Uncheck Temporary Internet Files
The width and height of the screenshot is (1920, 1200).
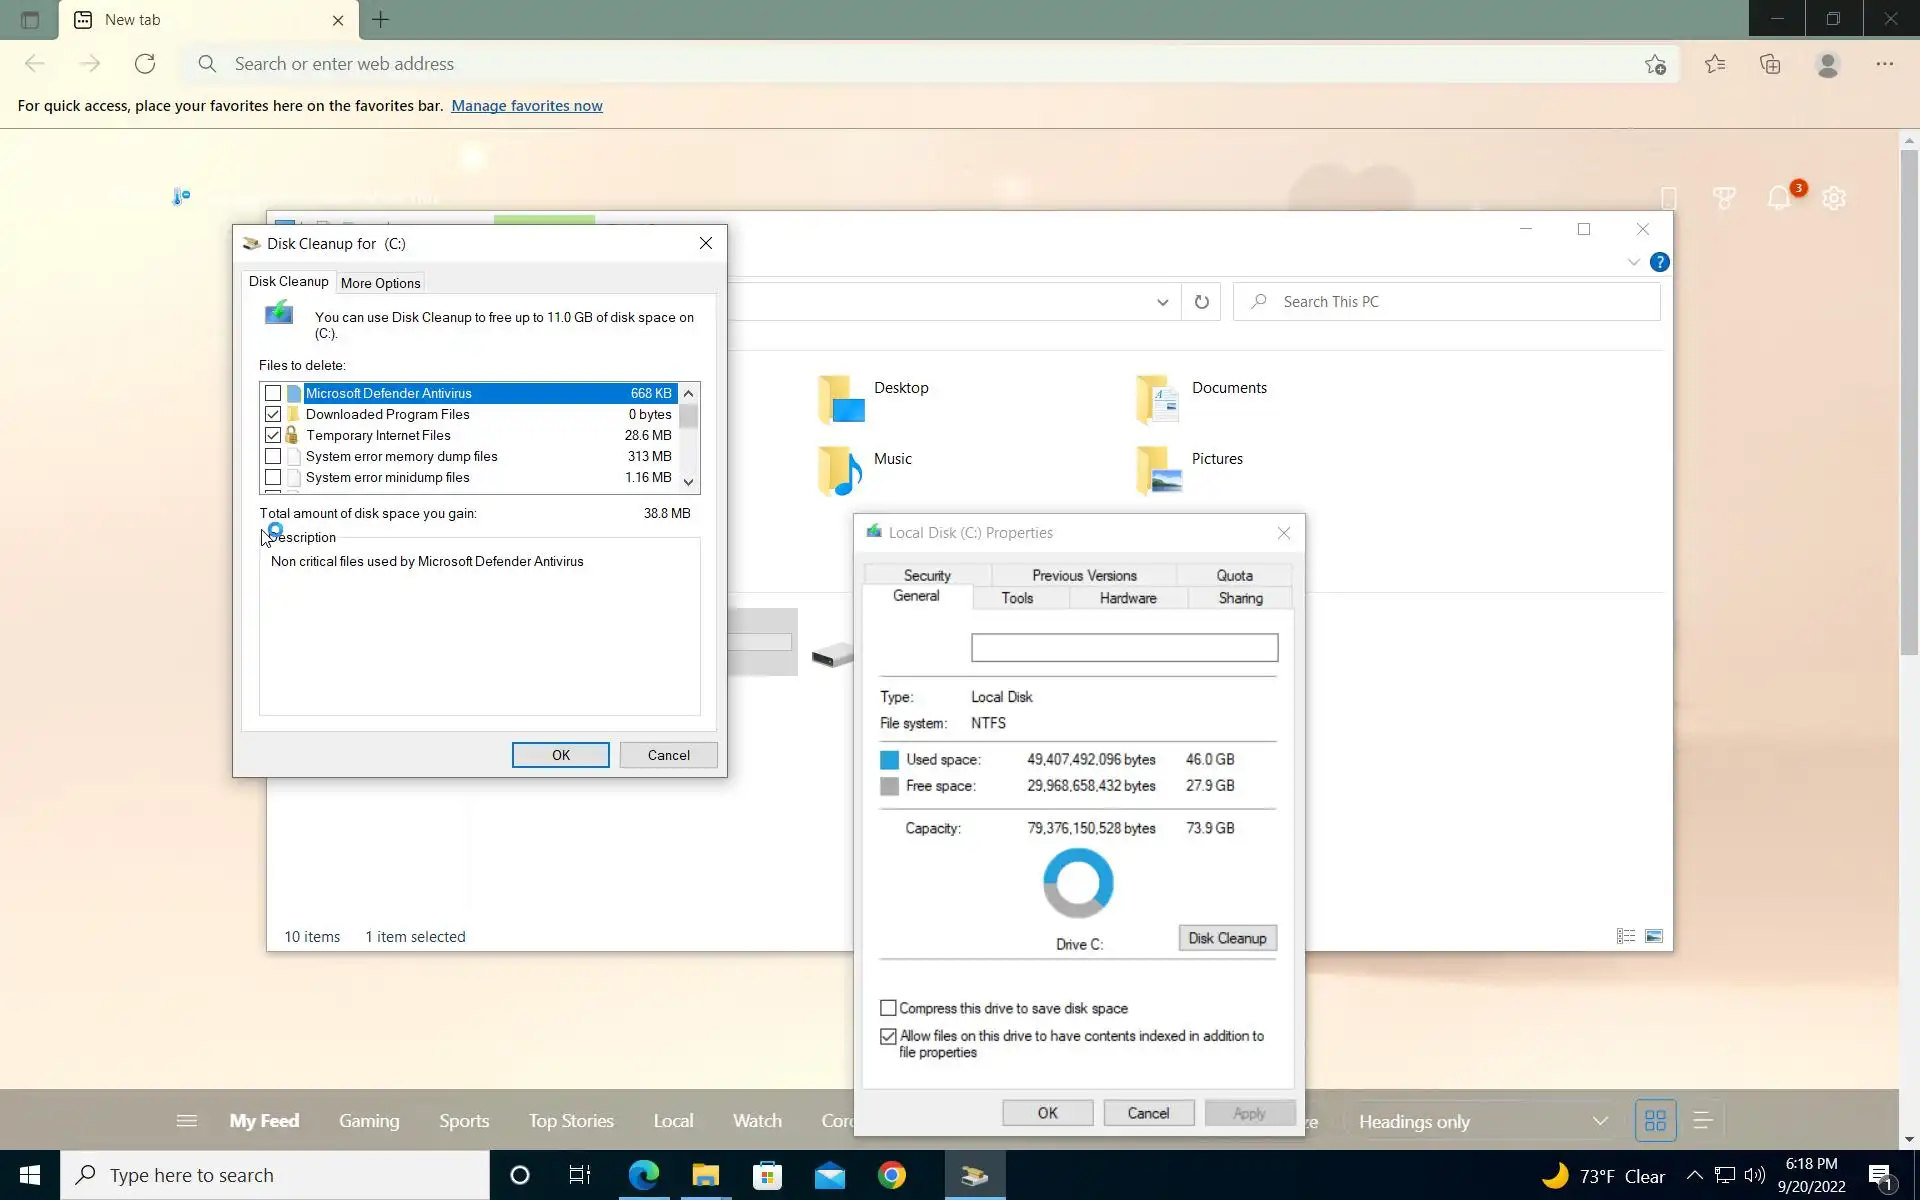273,435
